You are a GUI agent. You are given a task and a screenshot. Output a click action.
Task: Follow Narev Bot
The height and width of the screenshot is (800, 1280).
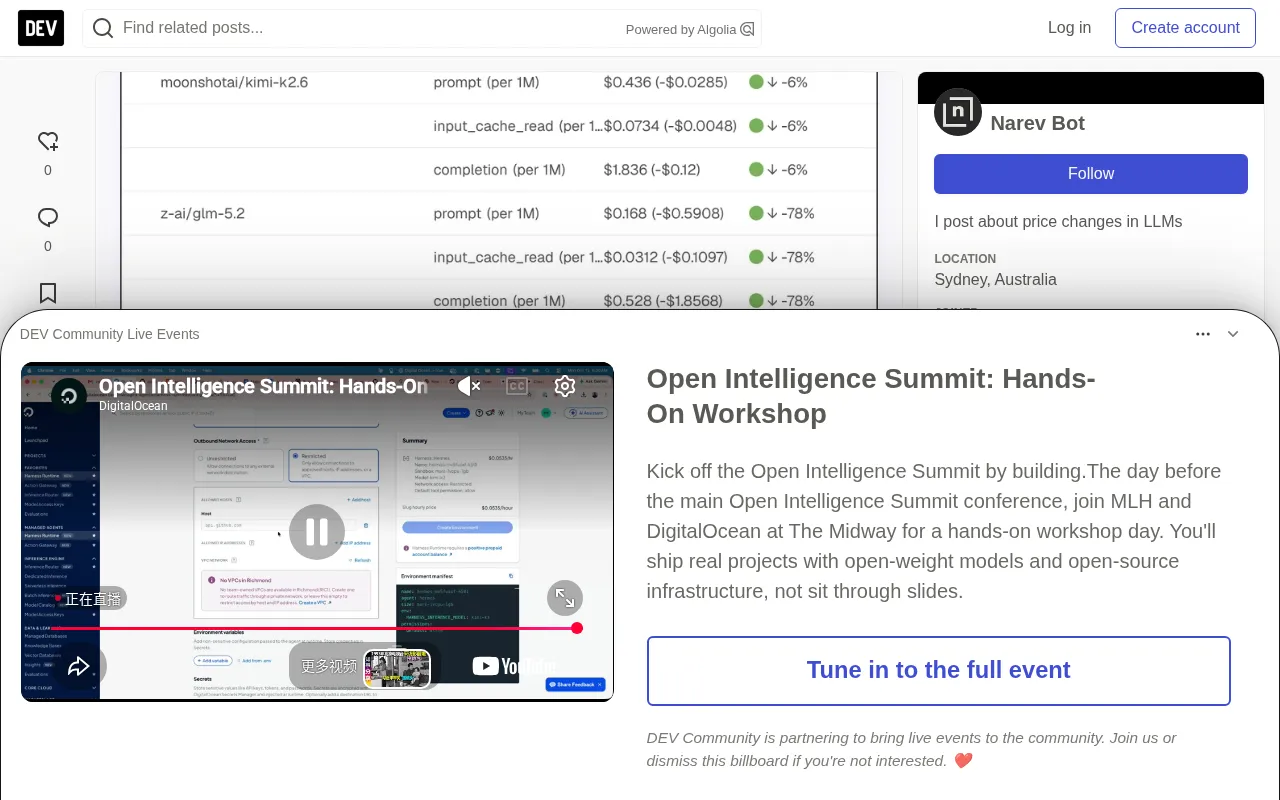1091,174
